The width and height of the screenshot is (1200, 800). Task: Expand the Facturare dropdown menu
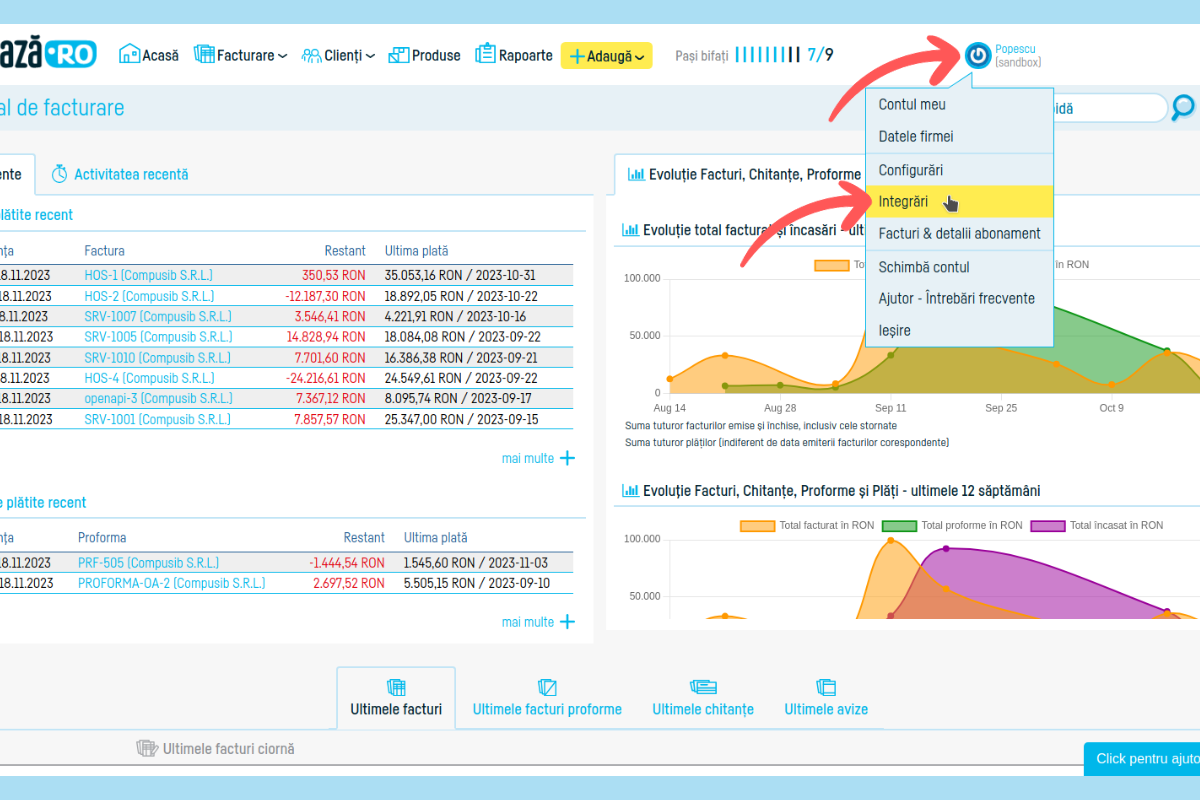click(240, 56)
